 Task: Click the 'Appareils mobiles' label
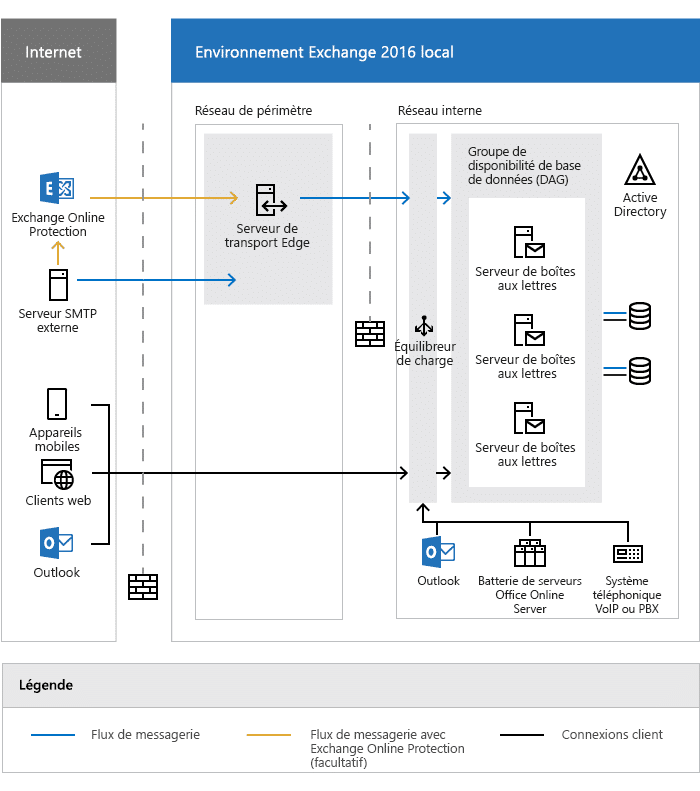55,439
